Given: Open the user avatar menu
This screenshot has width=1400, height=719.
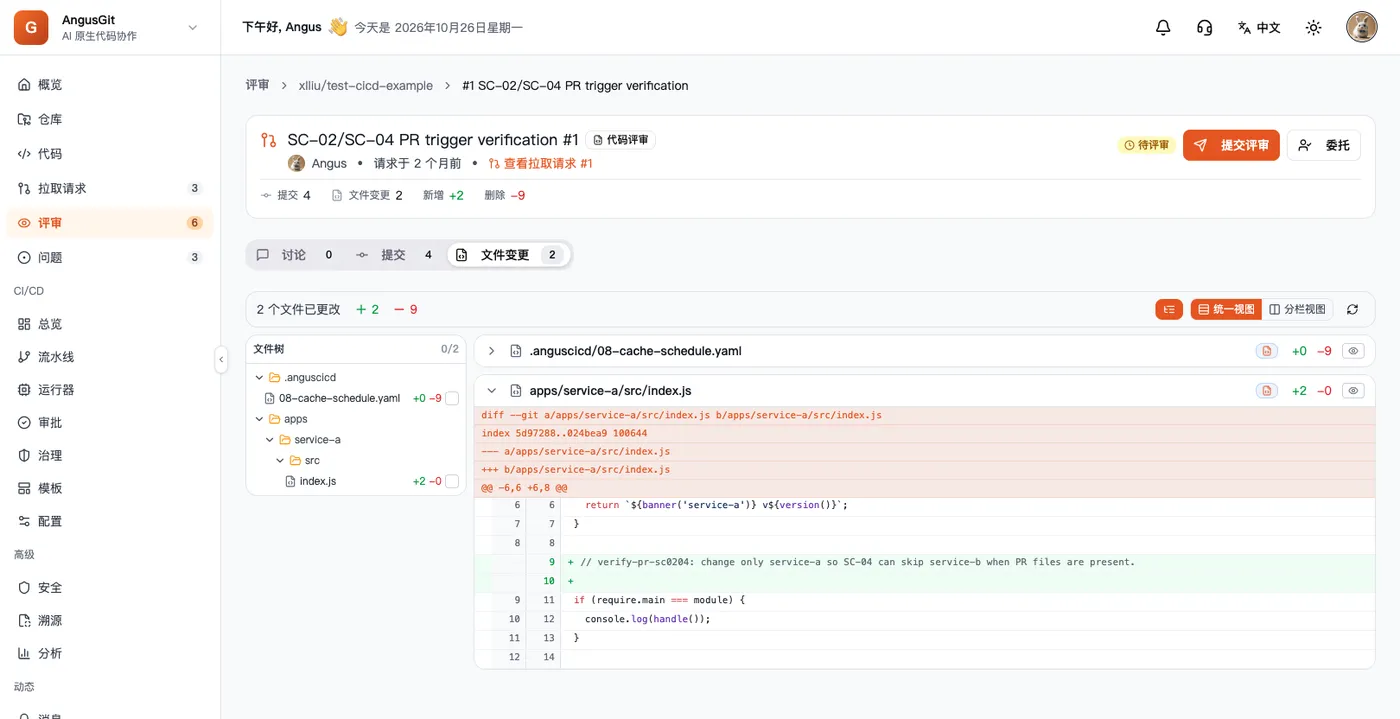Looking at the screenshot, I should point(1361,27).
